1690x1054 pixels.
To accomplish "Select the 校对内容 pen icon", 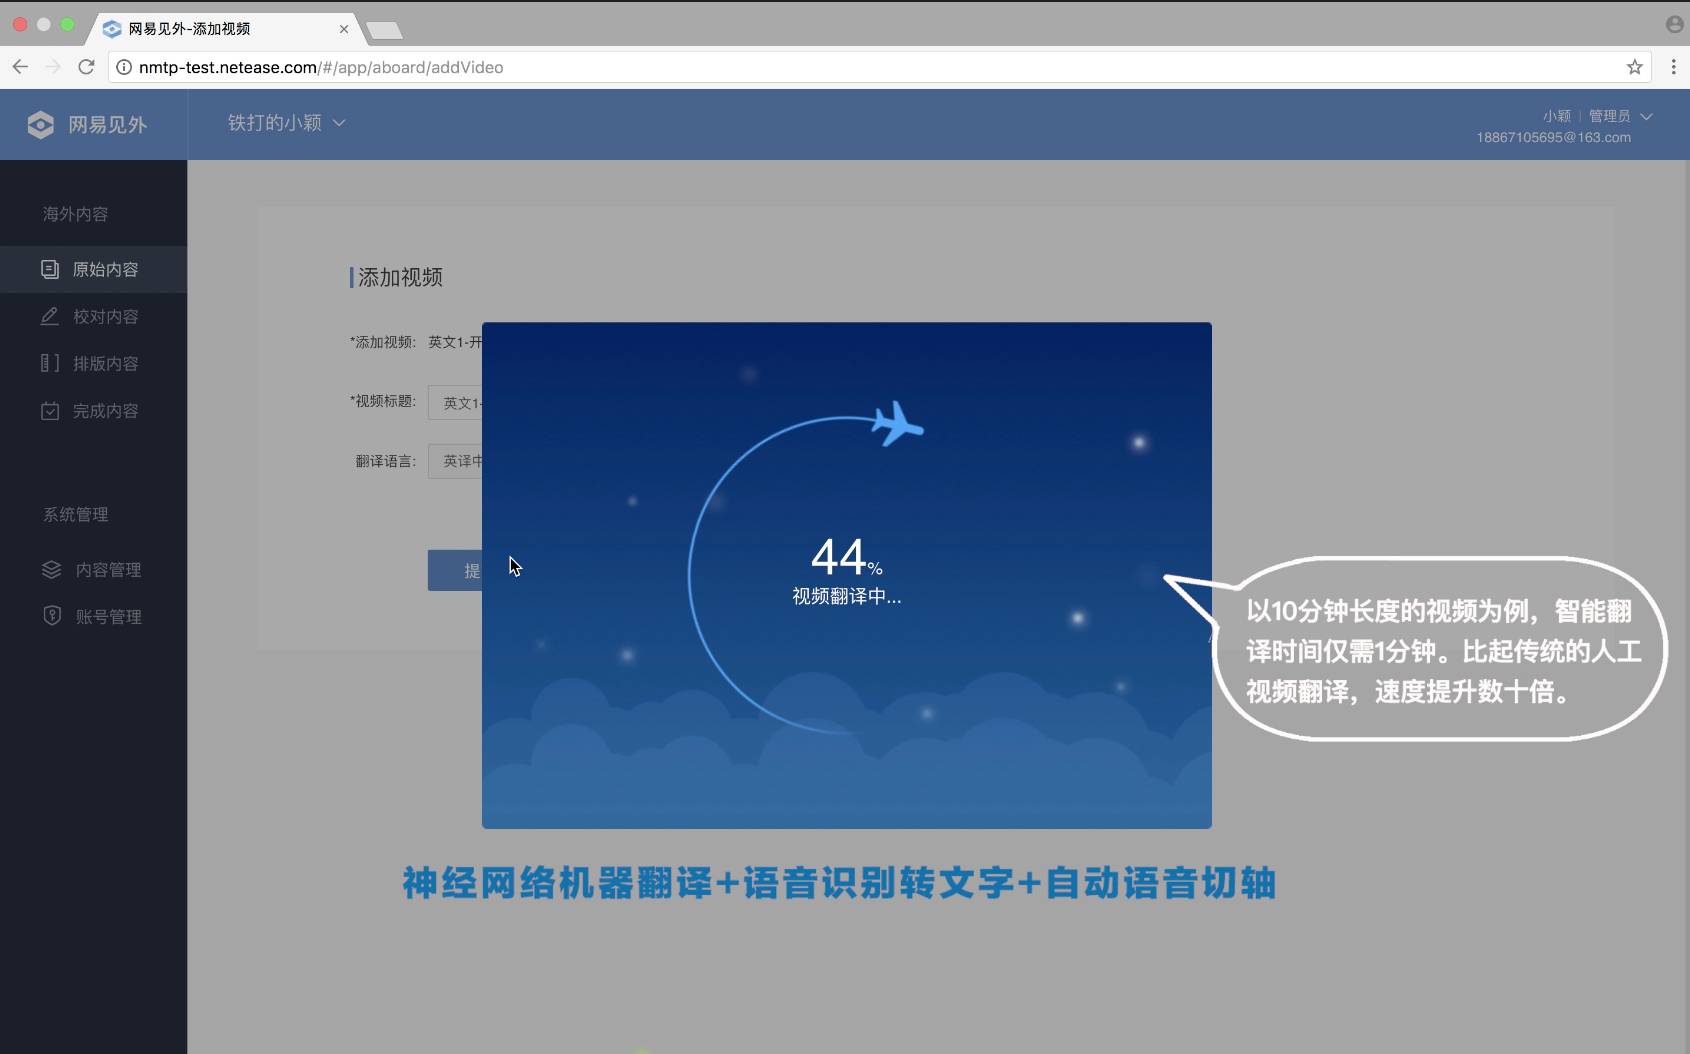I will point(50,316).
